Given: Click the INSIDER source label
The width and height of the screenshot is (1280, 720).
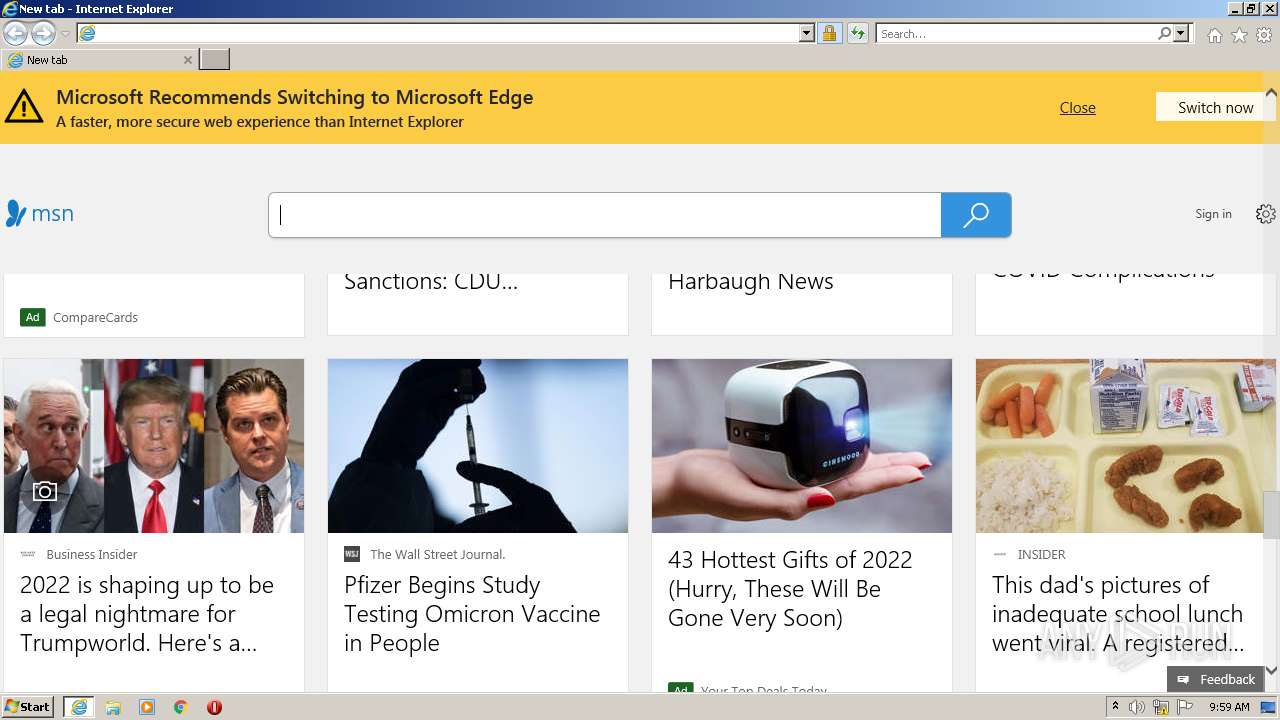Looking at the screenshot, I should 1041,554.
